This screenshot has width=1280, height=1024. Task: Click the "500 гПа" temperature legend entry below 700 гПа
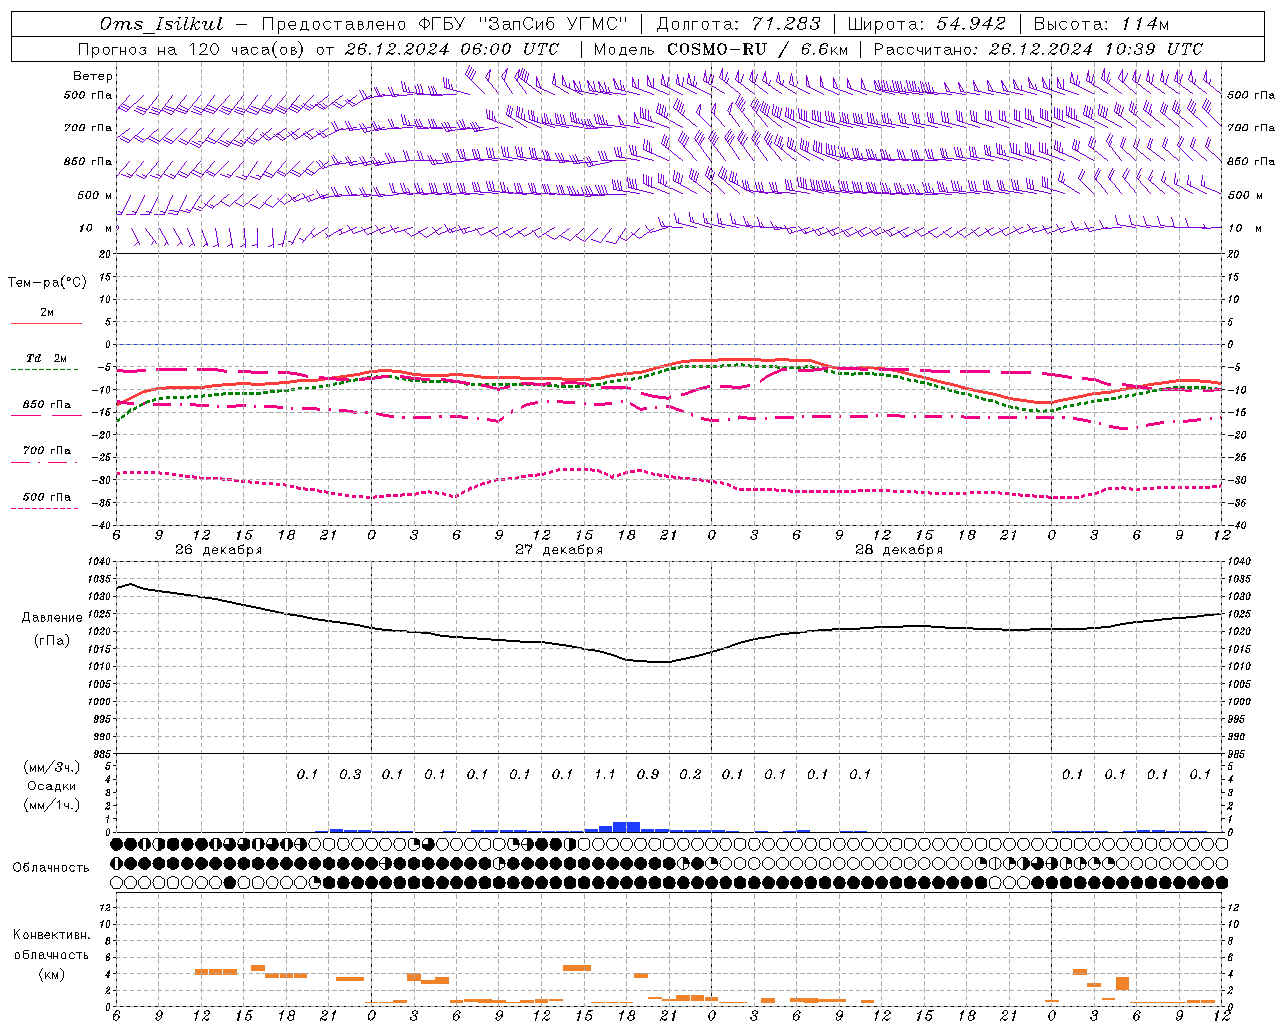pyautogui.click(x=47, y=496)
